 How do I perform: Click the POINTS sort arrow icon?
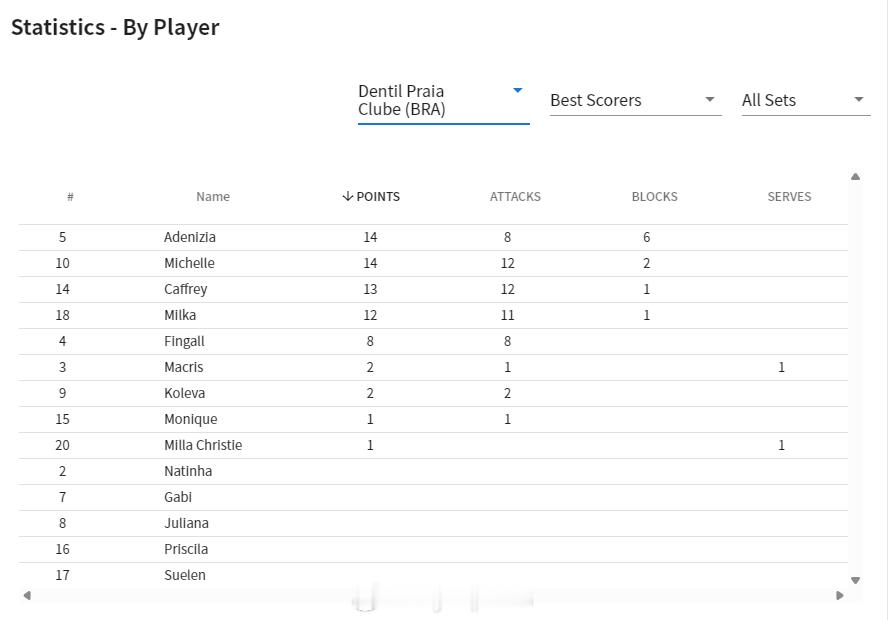click(x=347, y=197)
